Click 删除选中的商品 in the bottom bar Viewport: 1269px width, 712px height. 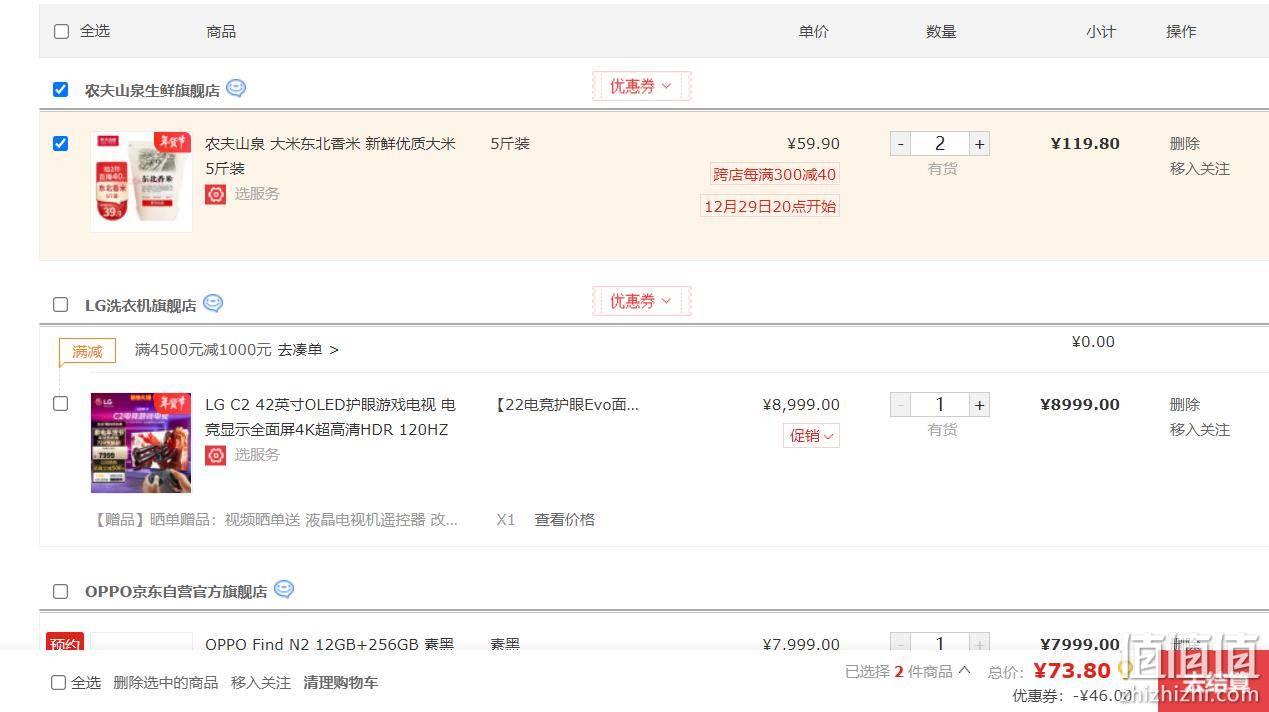(166, 682)
